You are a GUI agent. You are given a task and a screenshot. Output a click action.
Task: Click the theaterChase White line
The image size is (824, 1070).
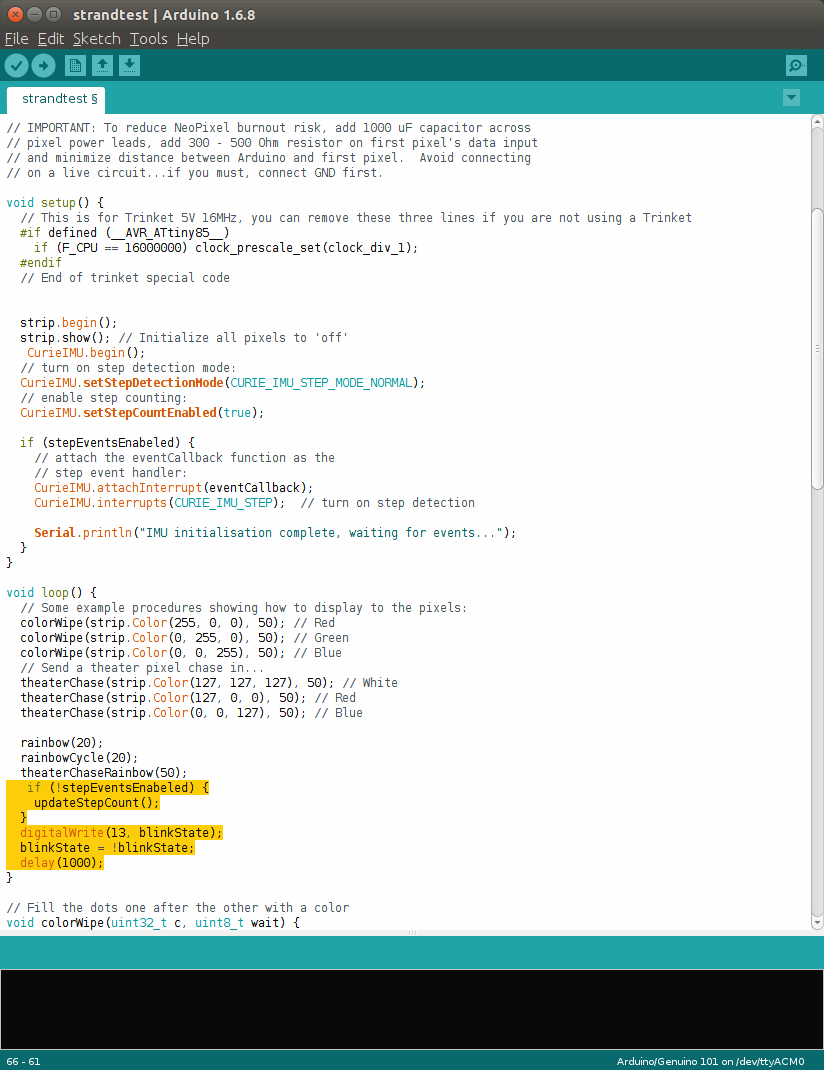point(209,683)
